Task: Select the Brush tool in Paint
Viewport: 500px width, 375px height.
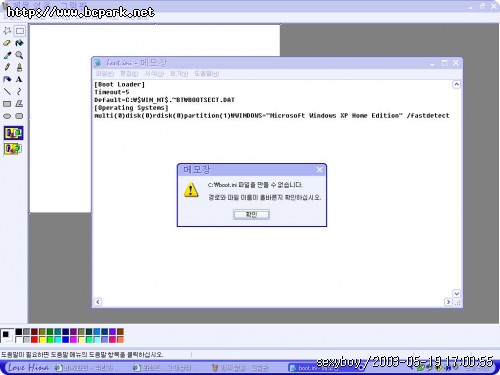Action: click(20, 67)
